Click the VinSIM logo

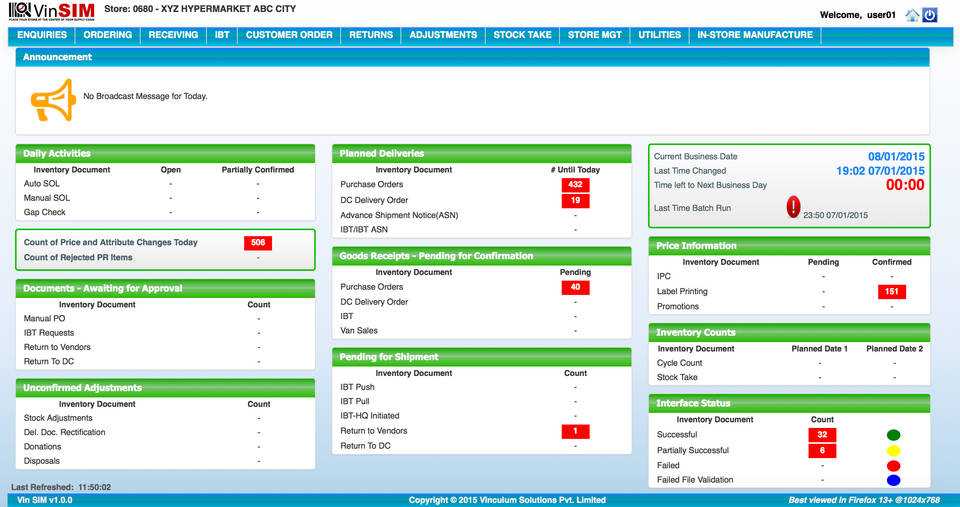tap(51, 12)
